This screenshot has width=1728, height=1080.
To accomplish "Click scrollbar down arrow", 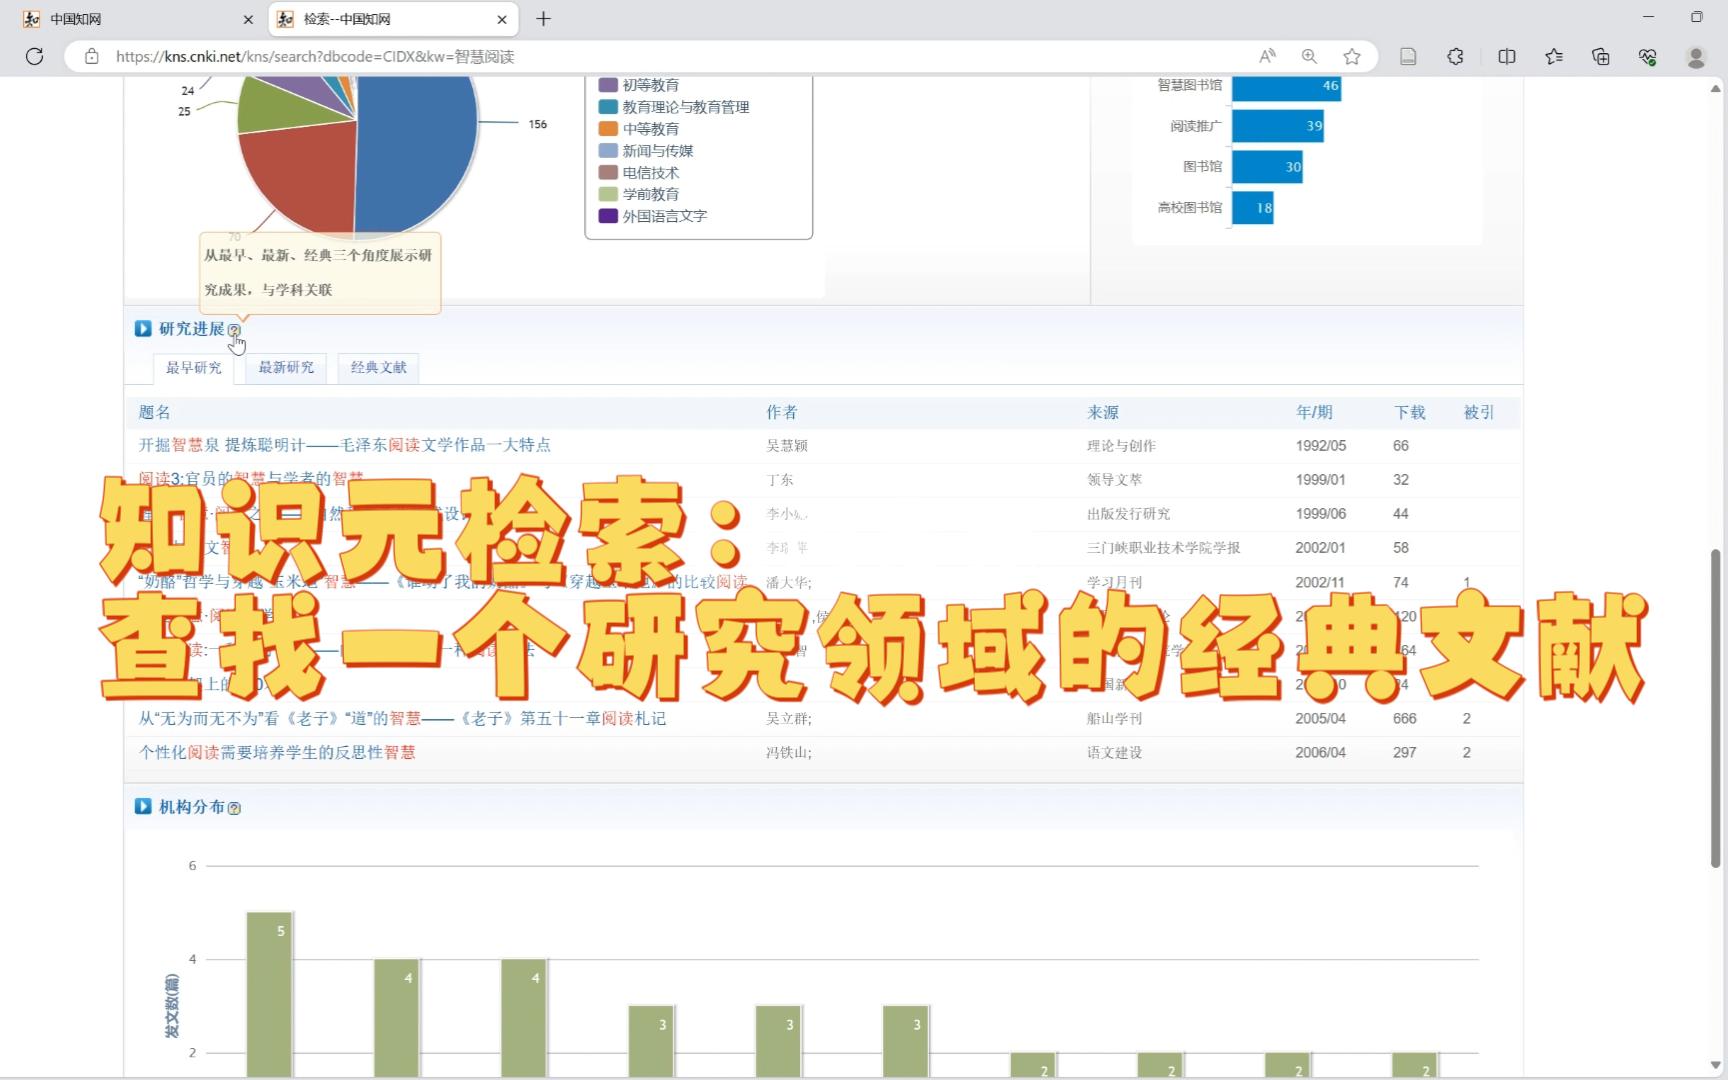I will 1716,1065.
